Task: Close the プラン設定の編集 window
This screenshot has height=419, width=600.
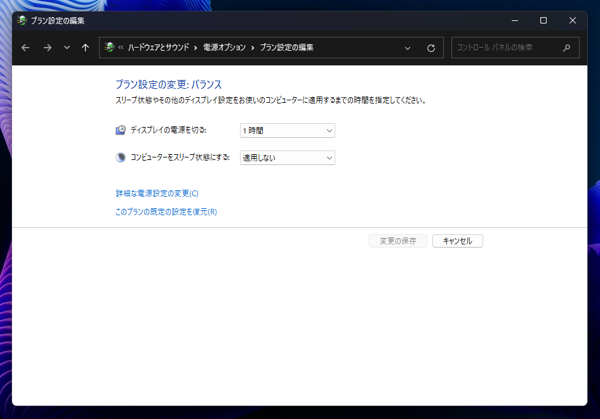Action: click(572, 21)
